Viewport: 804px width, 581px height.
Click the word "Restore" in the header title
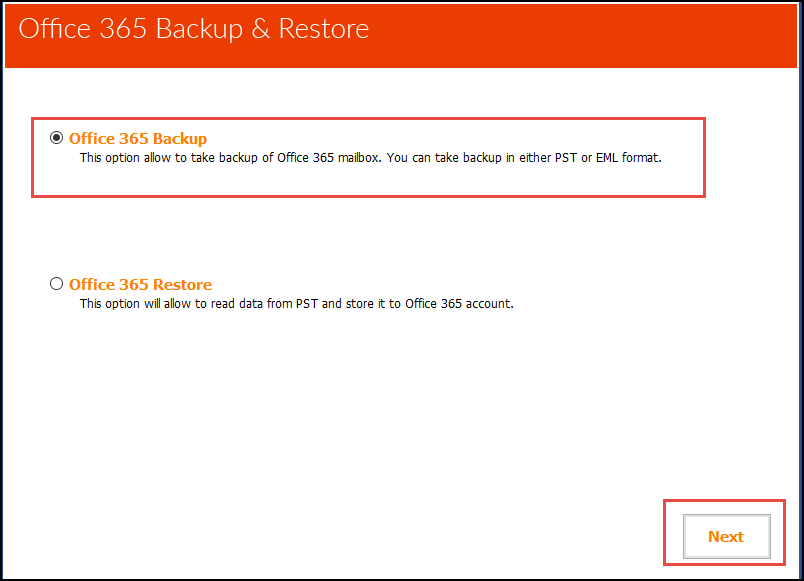point(324,28)
